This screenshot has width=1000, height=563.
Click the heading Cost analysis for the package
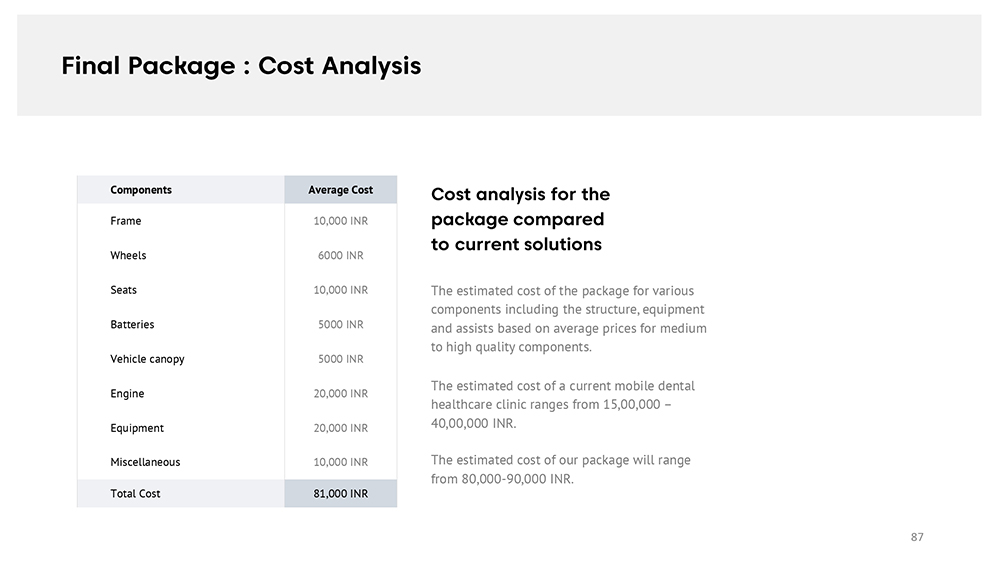(520, 219)
